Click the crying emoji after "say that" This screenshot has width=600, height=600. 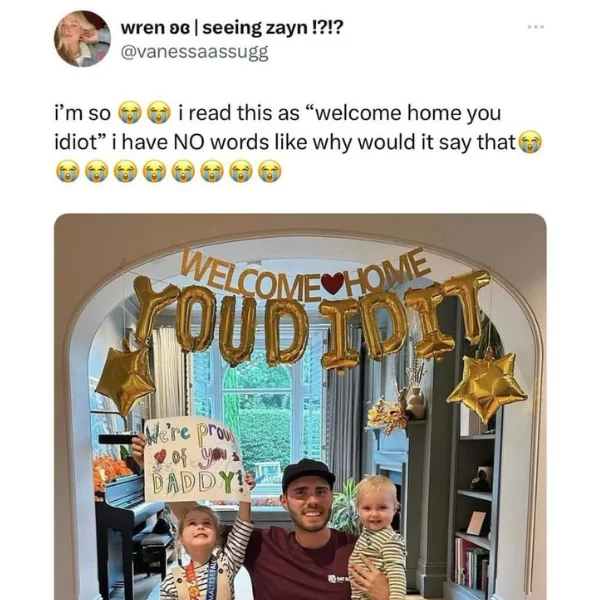click(530, 142)
